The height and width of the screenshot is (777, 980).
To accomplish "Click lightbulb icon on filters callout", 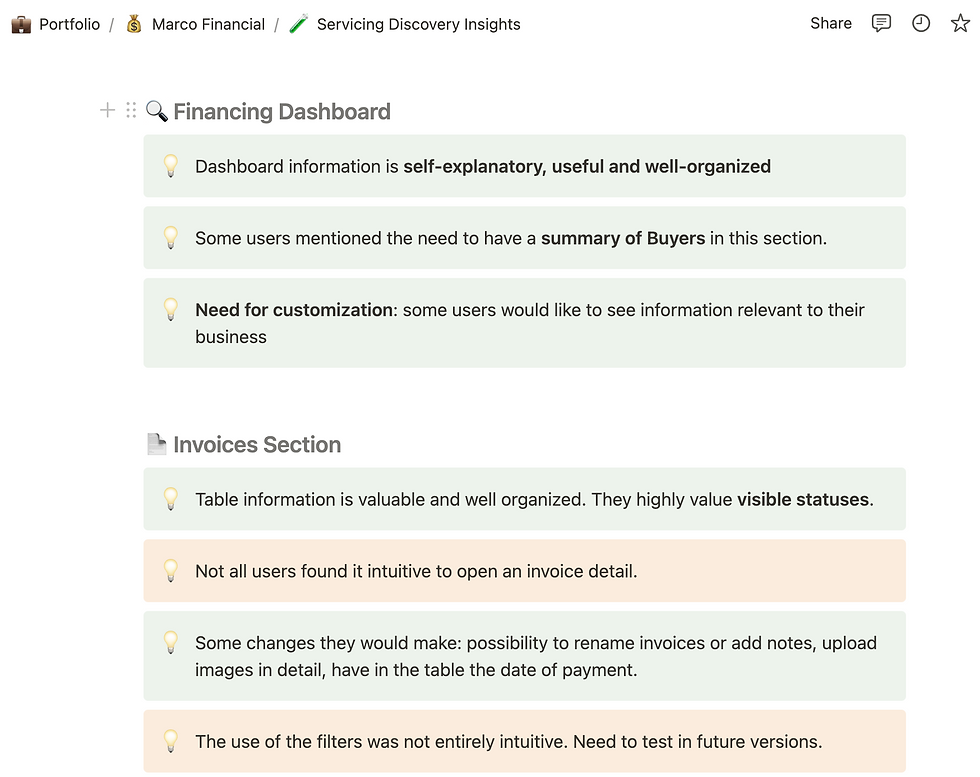I will pos(171,741).
